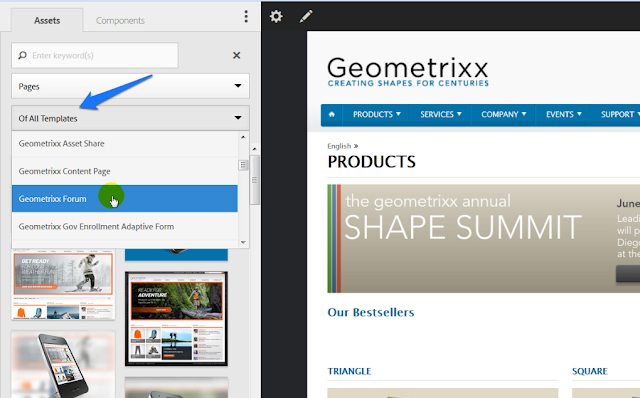This screenshot has width=640, height=398.
Task: Go to home icon in Geometrixx navigation
Action: tap(331, 114)
